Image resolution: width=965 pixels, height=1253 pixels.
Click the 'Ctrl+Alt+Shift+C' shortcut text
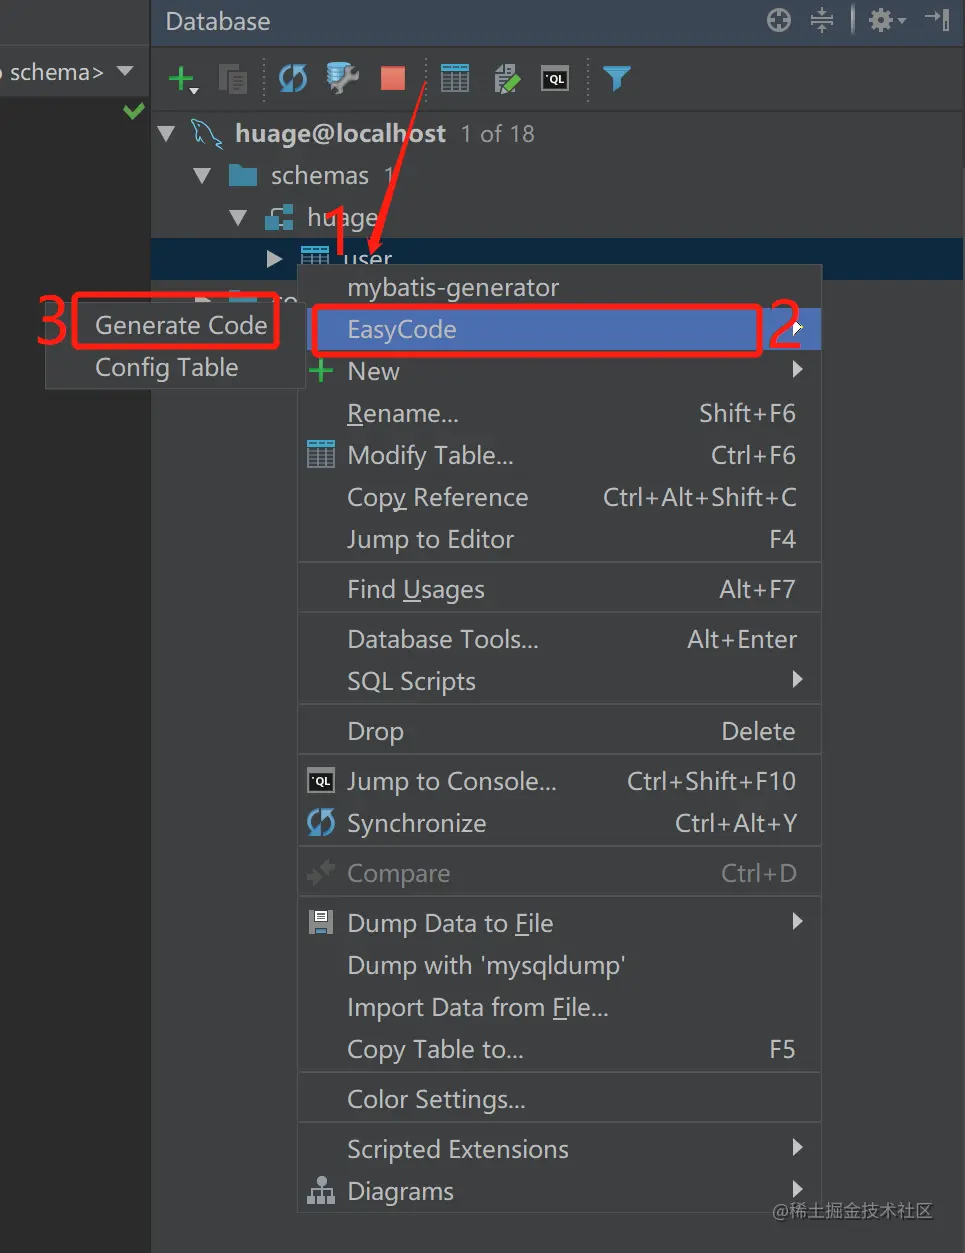coord(700,497)
